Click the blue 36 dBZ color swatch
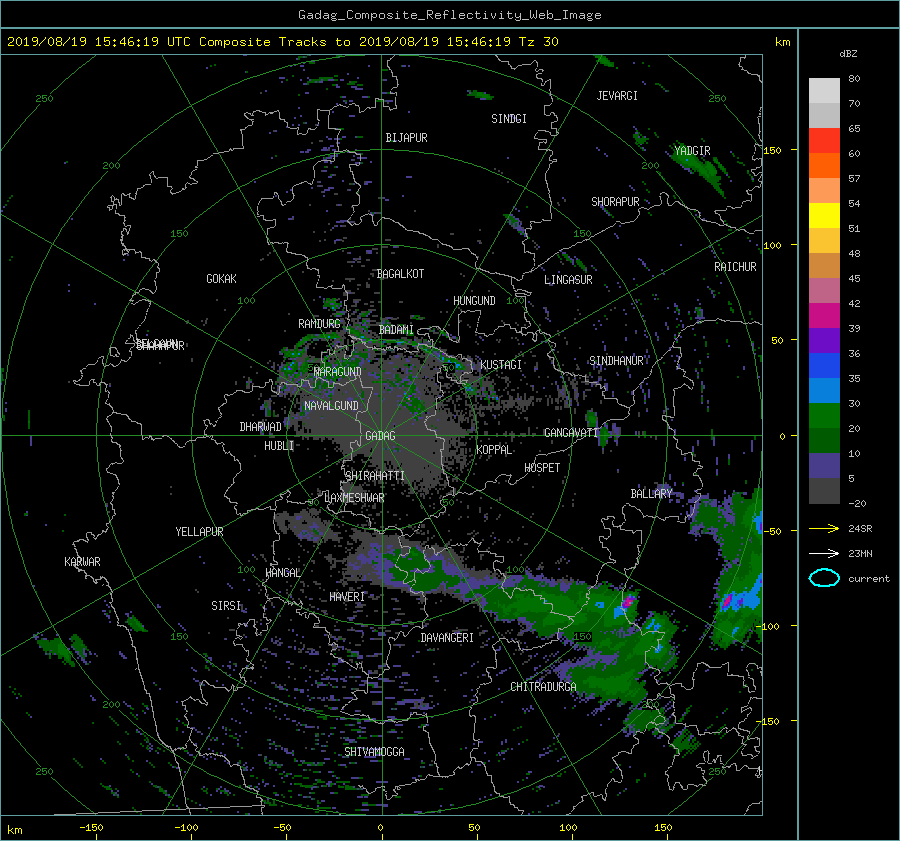Viewport: 900px width, 841px height. 824,365
